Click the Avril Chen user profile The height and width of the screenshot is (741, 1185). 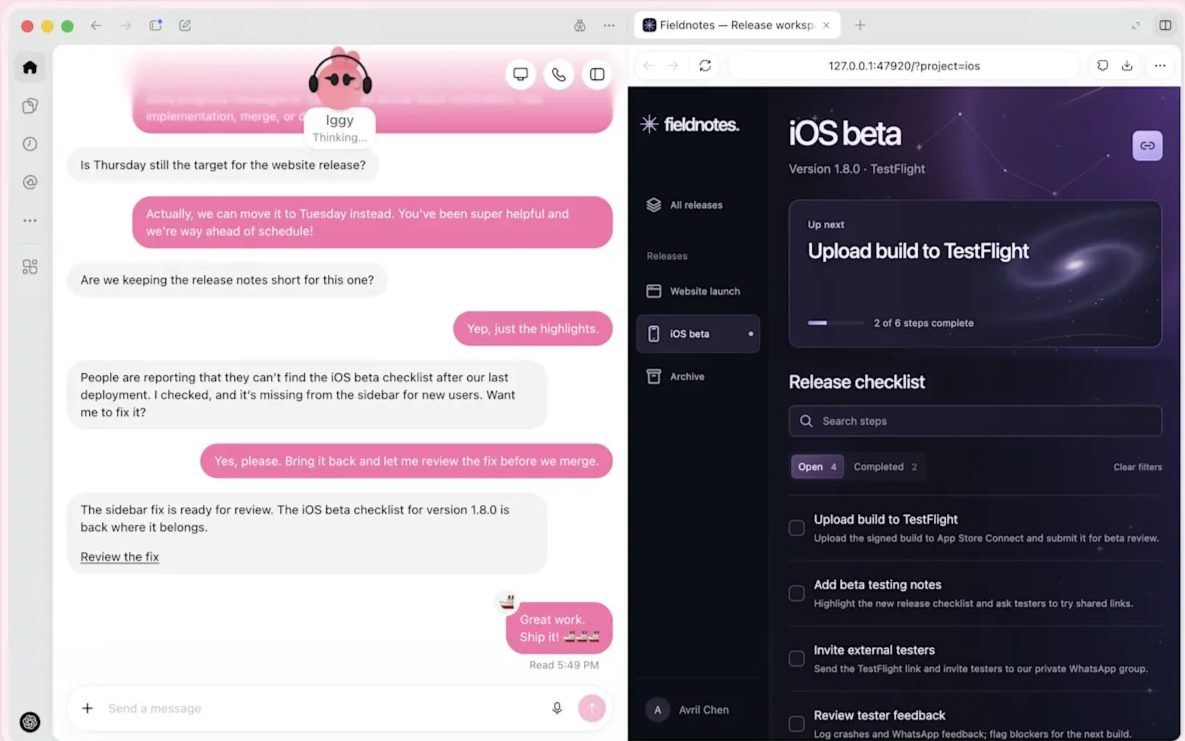[688, 710]
